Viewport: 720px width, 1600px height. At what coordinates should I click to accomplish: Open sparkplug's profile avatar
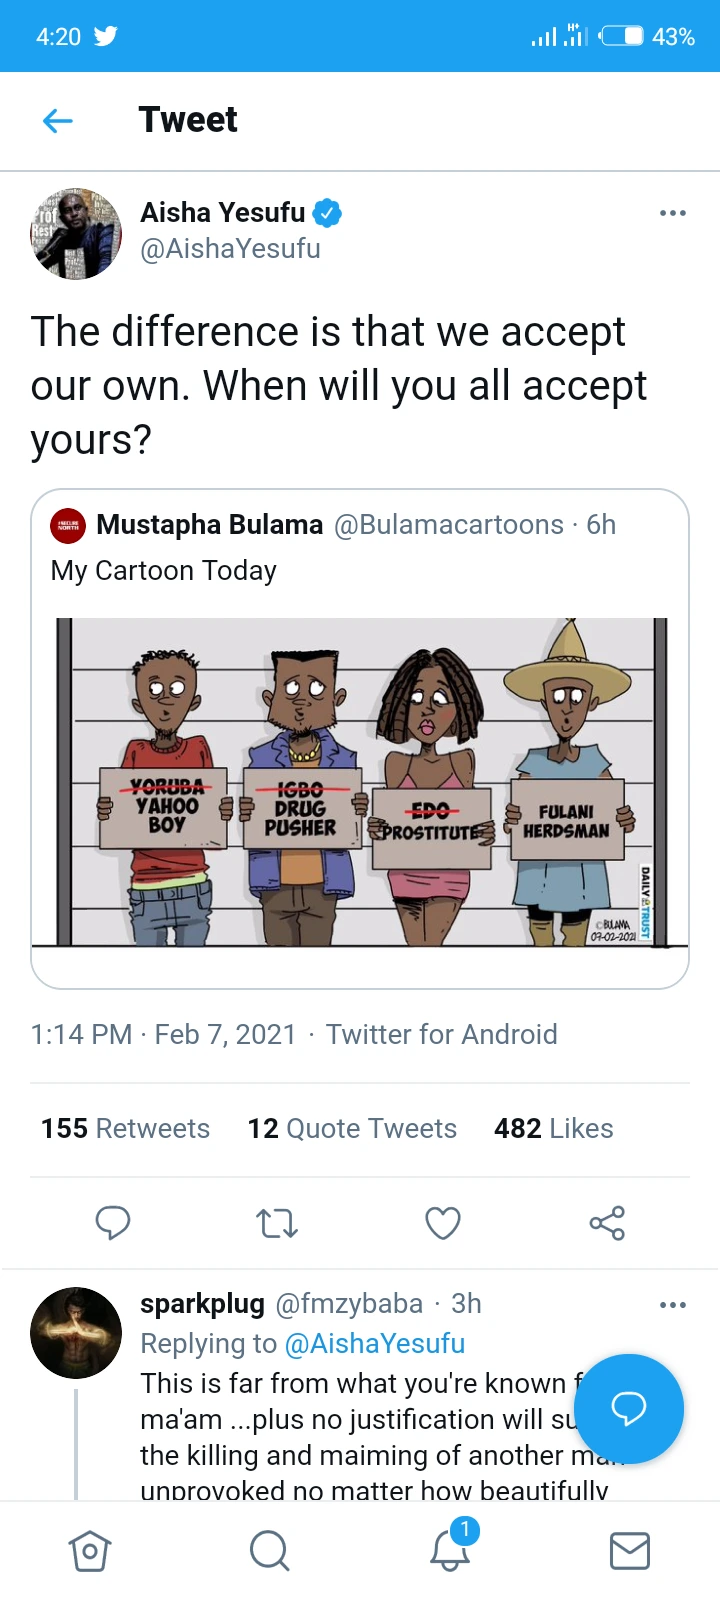coord(76,1333)
